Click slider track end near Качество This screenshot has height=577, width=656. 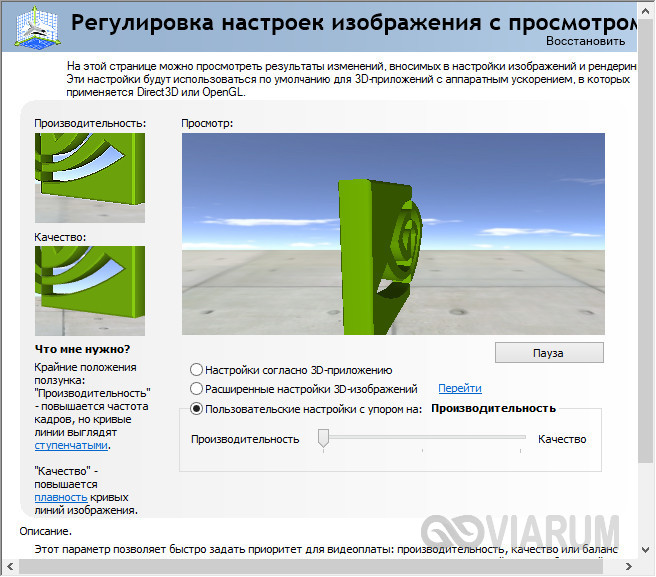[x=523, y=438]
